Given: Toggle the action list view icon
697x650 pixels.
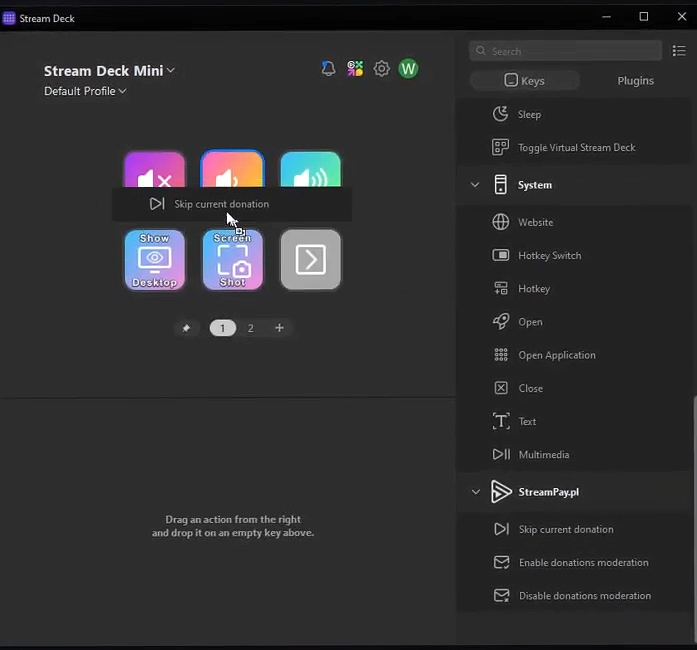Looking at the screenshot, I should pyautogui.click(x=679, y=51).
